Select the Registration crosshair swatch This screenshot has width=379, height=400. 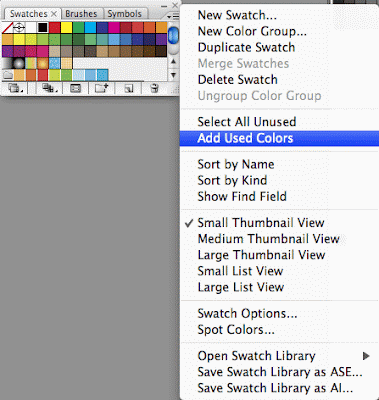19,28
